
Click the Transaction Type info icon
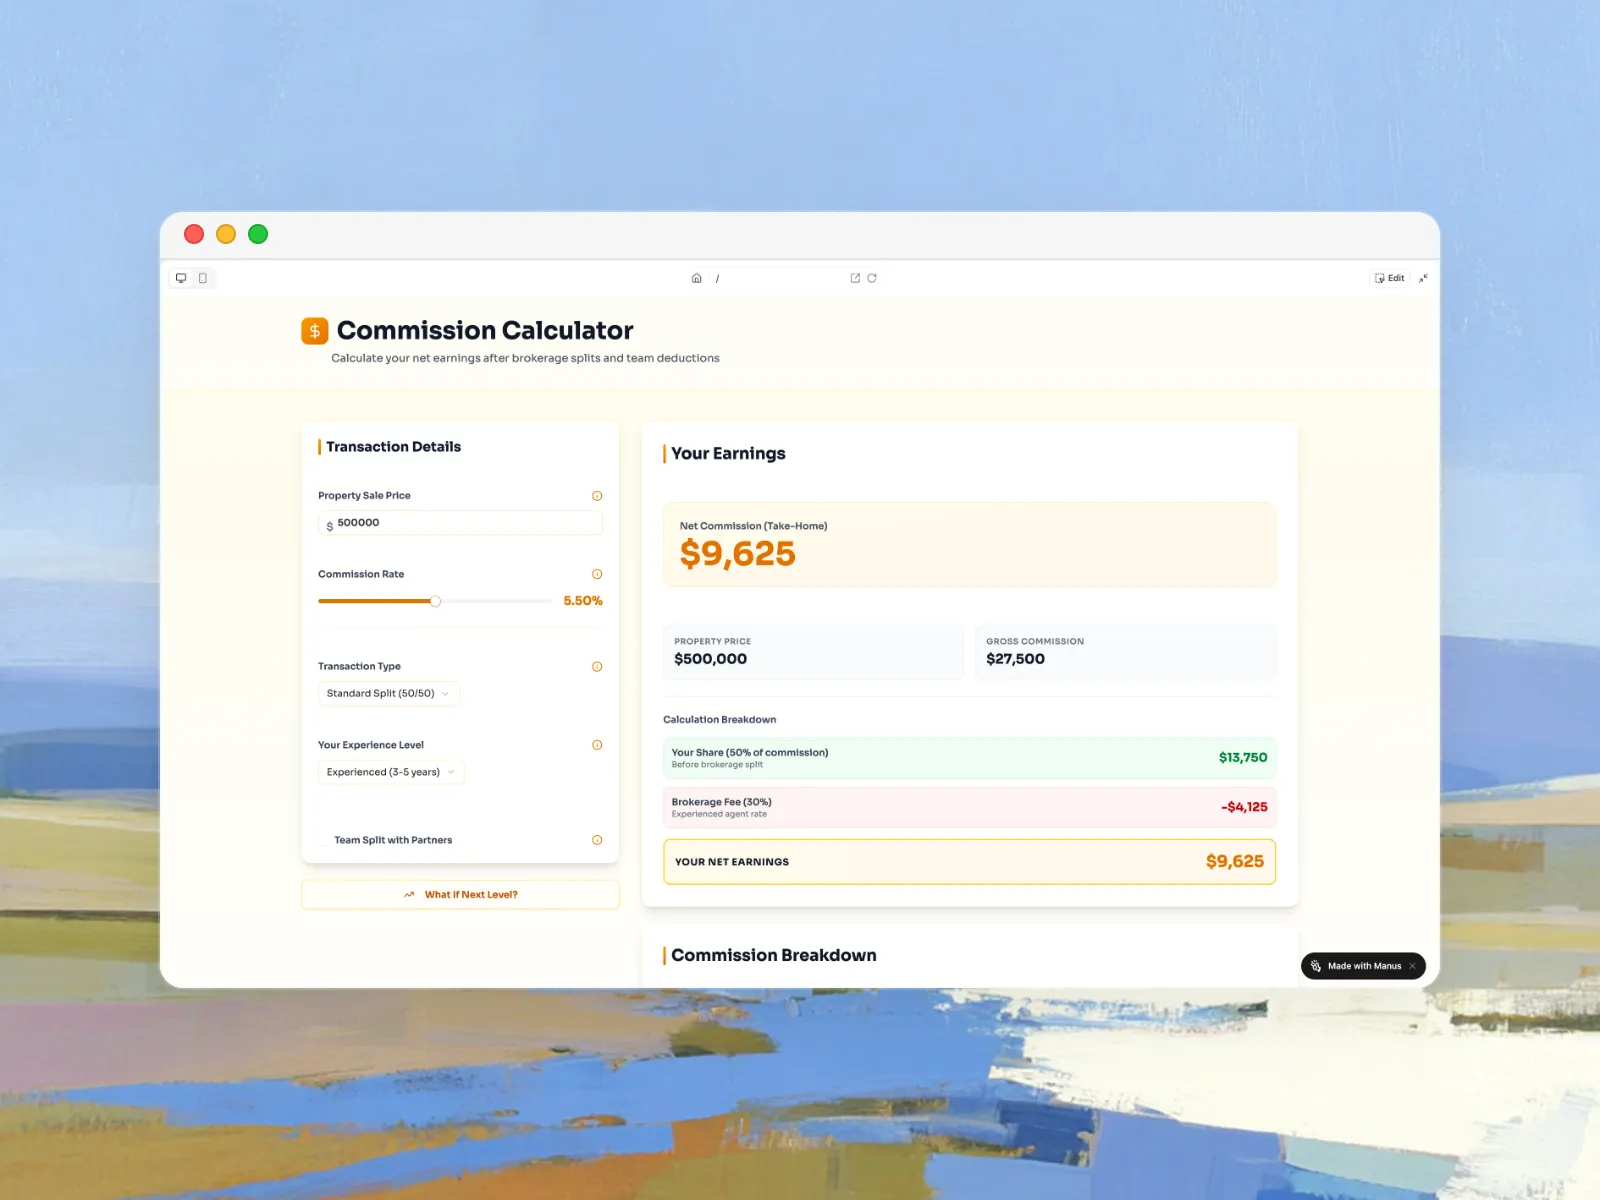click(x=597, y=666)
